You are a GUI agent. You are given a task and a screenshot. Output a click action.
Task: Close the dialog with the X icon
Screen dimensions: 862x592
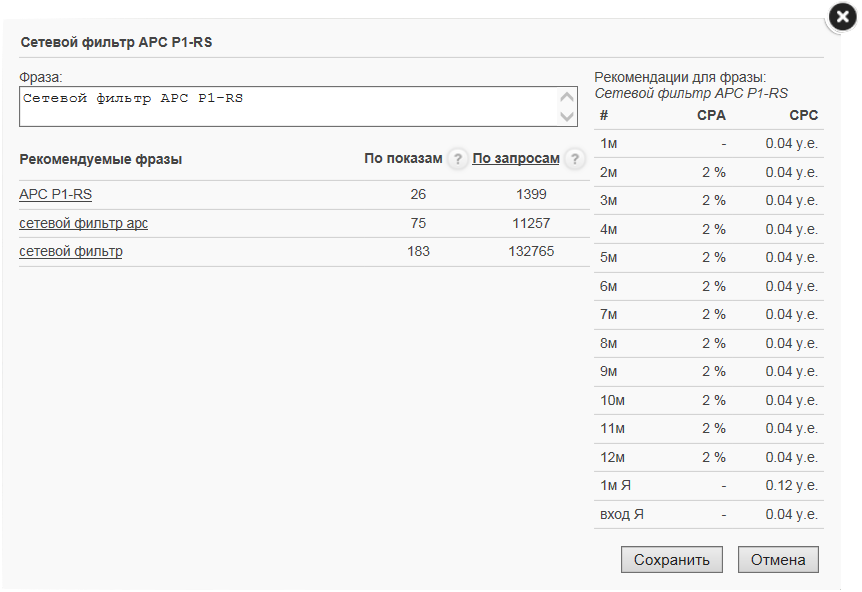(x=842, y=18)
